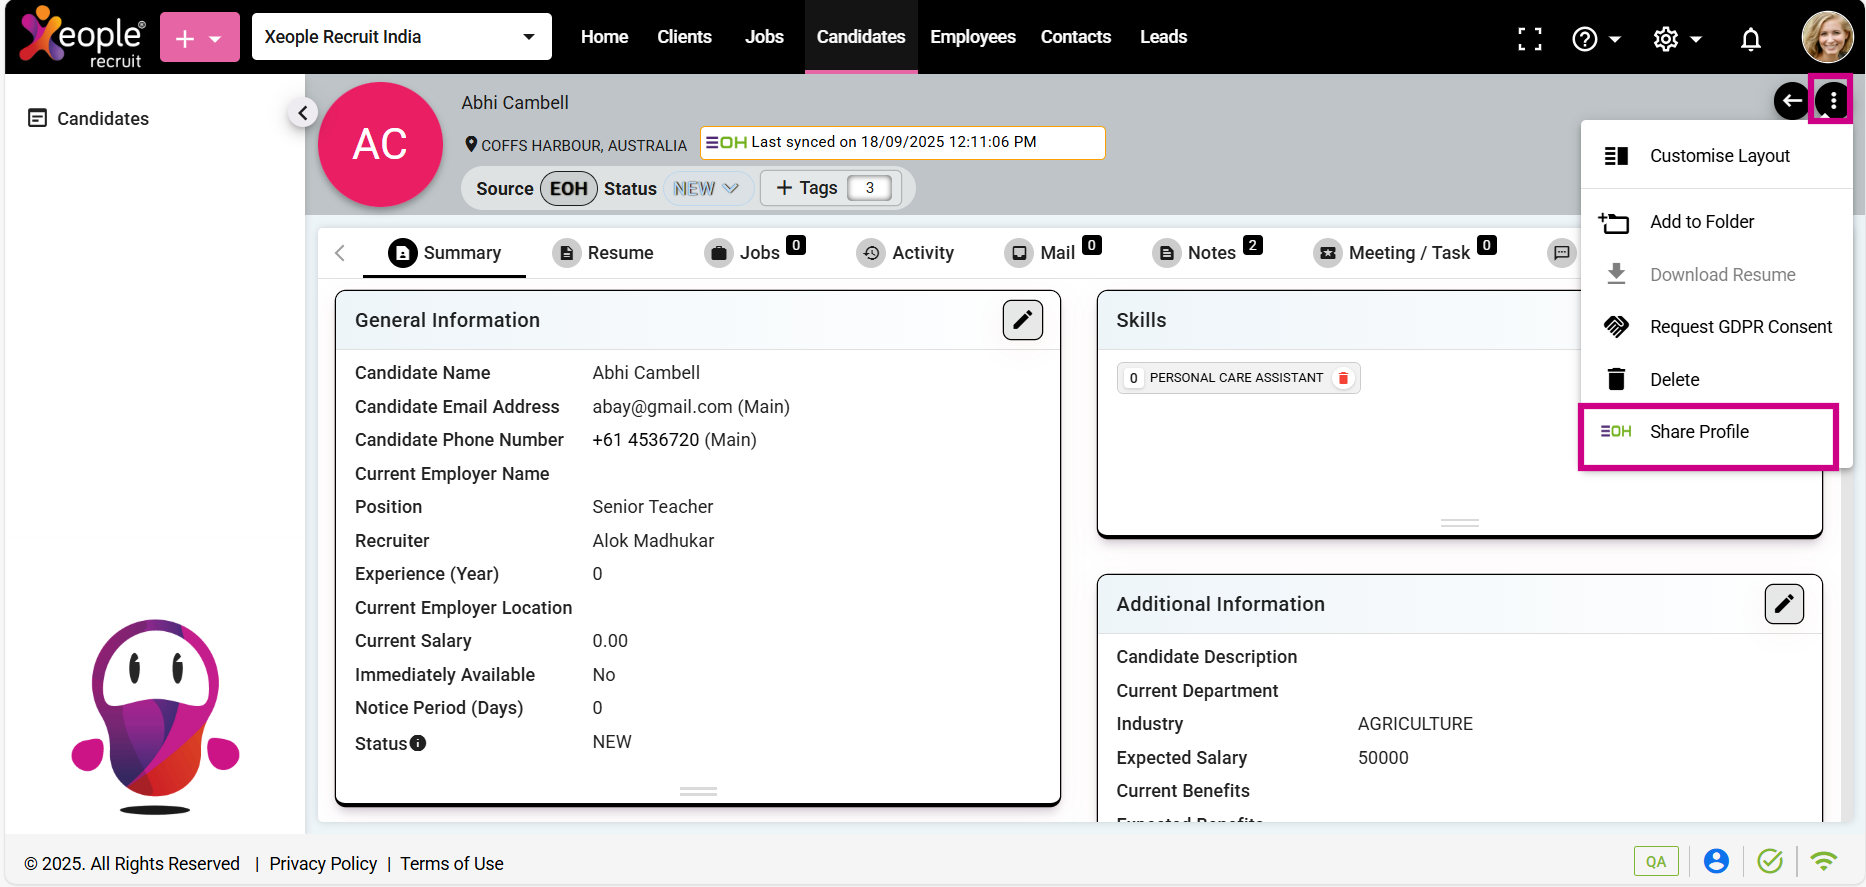
Task: Collapse the left sidebar panel
Action: [x=302, y=113]
